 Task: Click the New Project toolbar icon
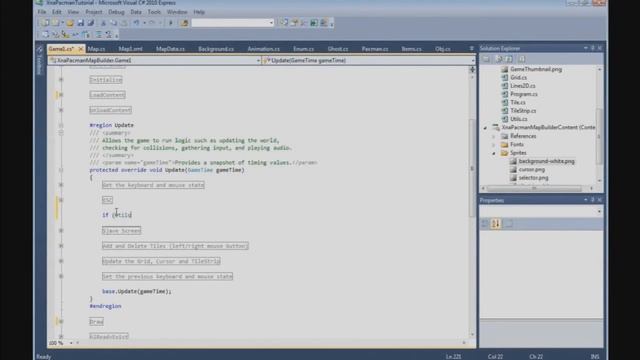click(45, 23)
